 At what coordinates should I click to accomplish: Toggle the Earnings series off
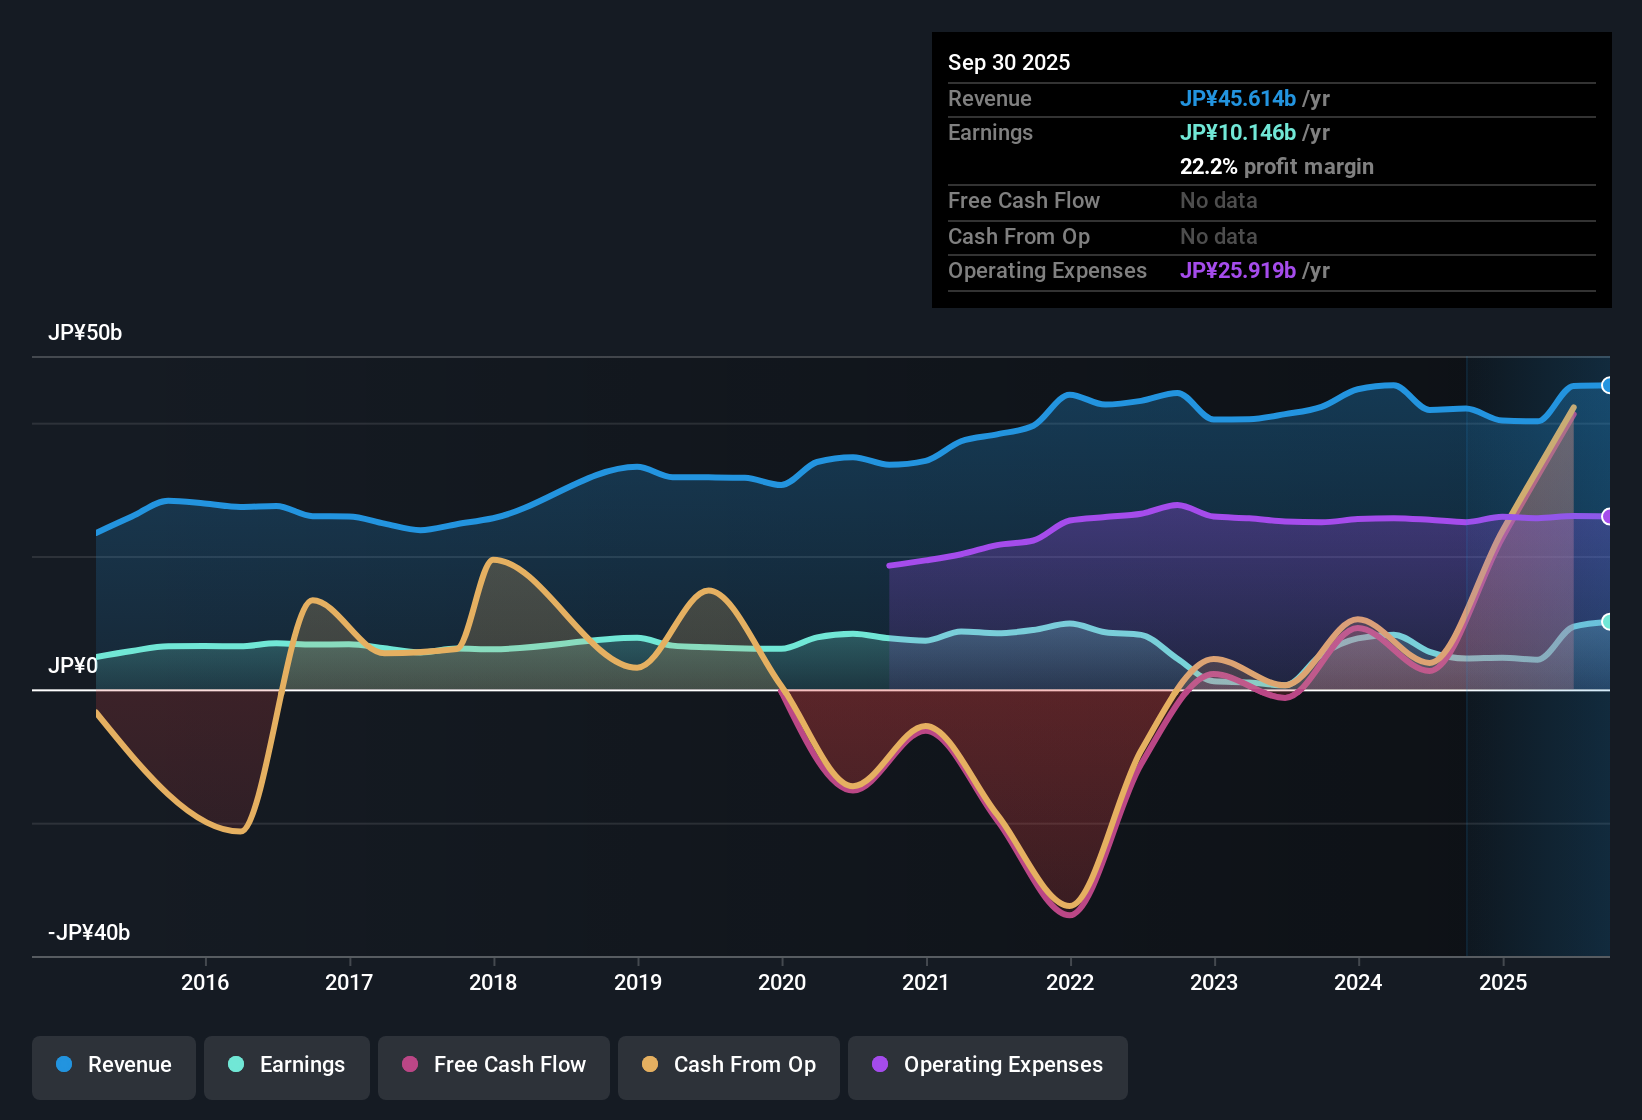tap(287, 1065)
